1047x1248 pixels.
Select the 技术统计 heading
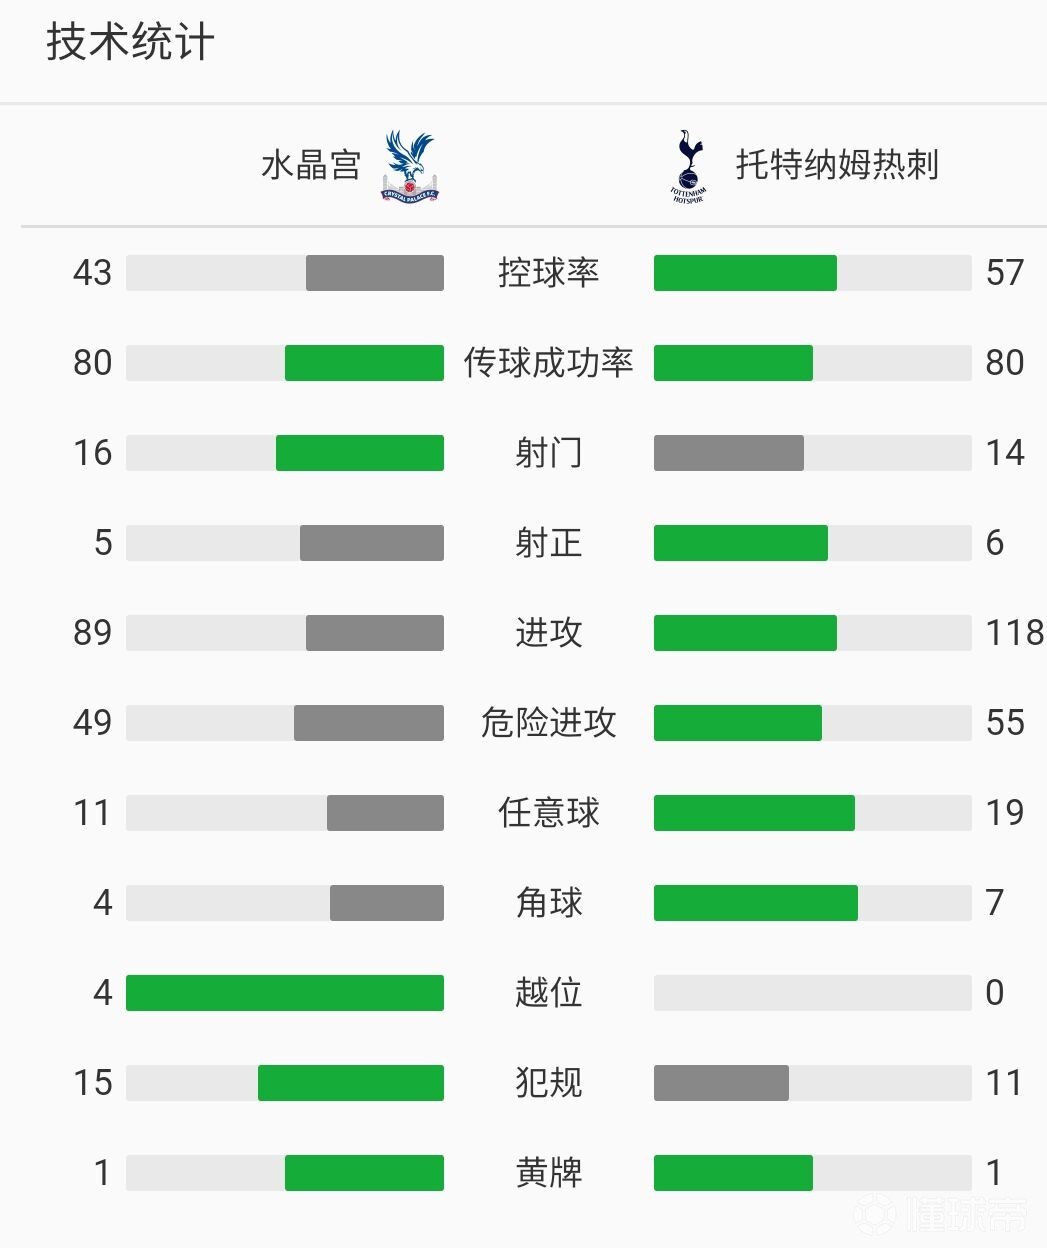pos(130,43)
